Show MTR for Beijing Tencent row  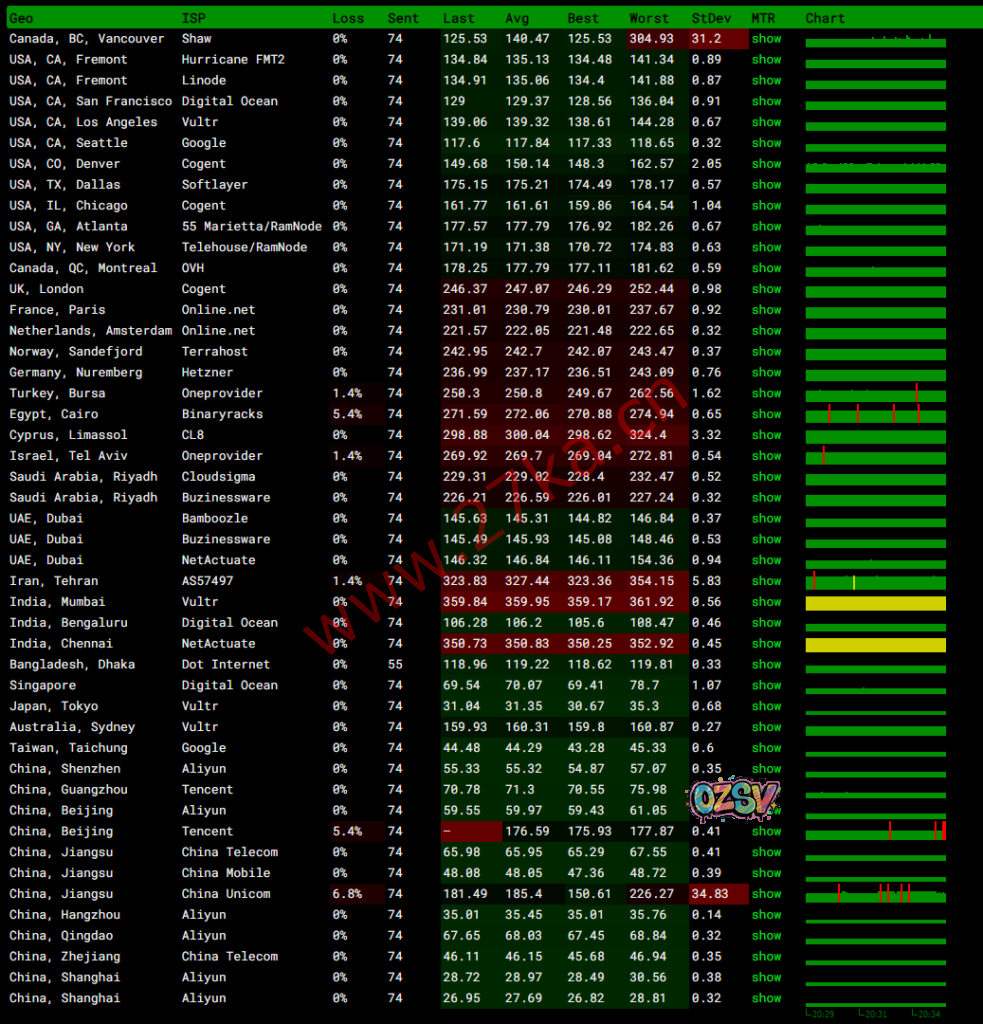coord(766,831)
